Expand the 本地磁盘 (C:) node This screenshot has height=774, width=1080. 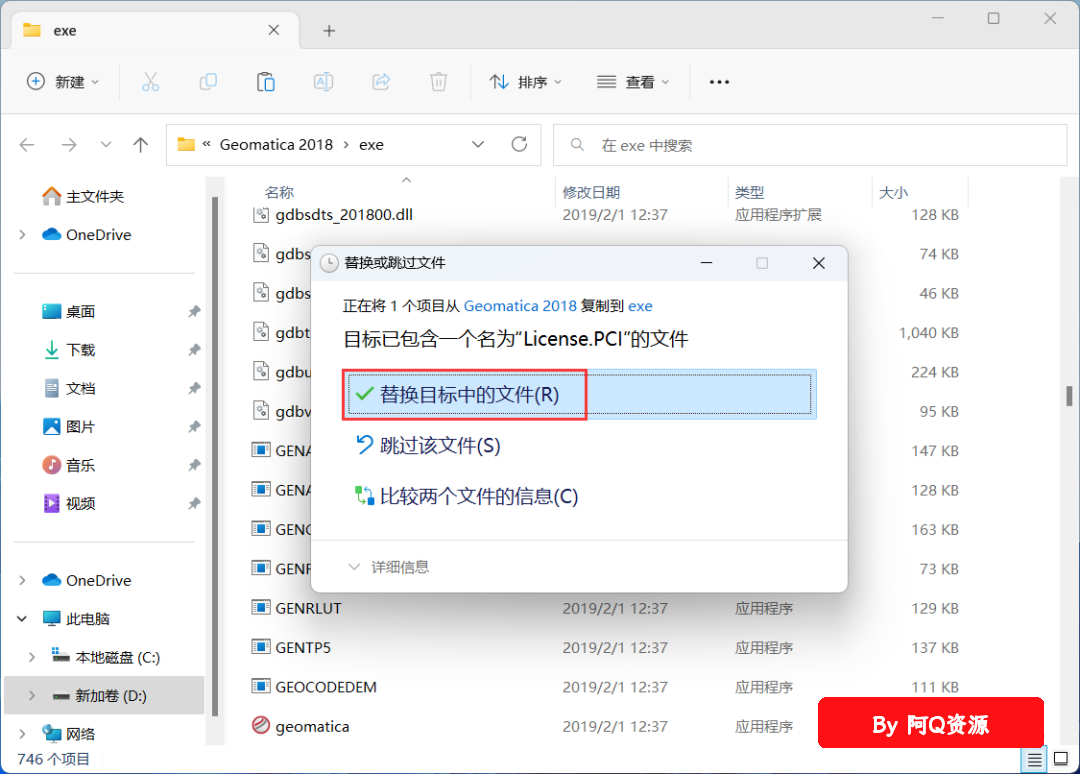(x=32, y=657)
